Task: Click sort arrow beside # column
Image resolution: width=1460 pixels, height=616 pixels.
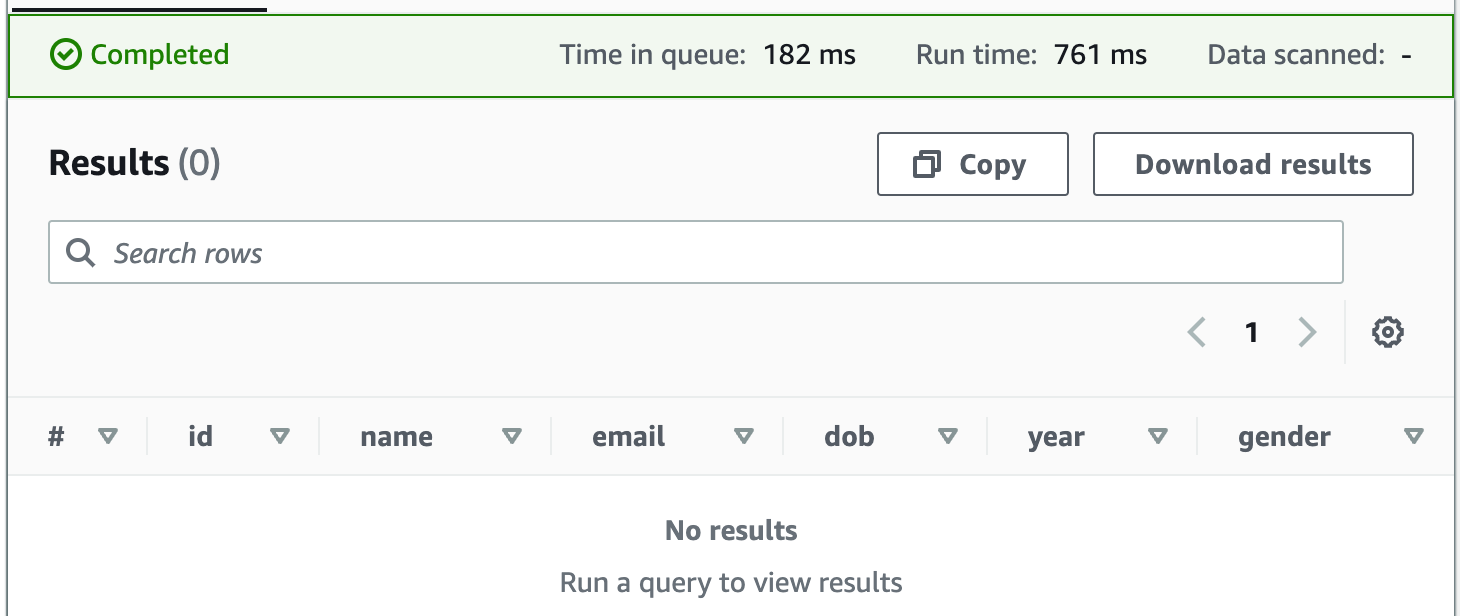Action: (x=108, y=436)
